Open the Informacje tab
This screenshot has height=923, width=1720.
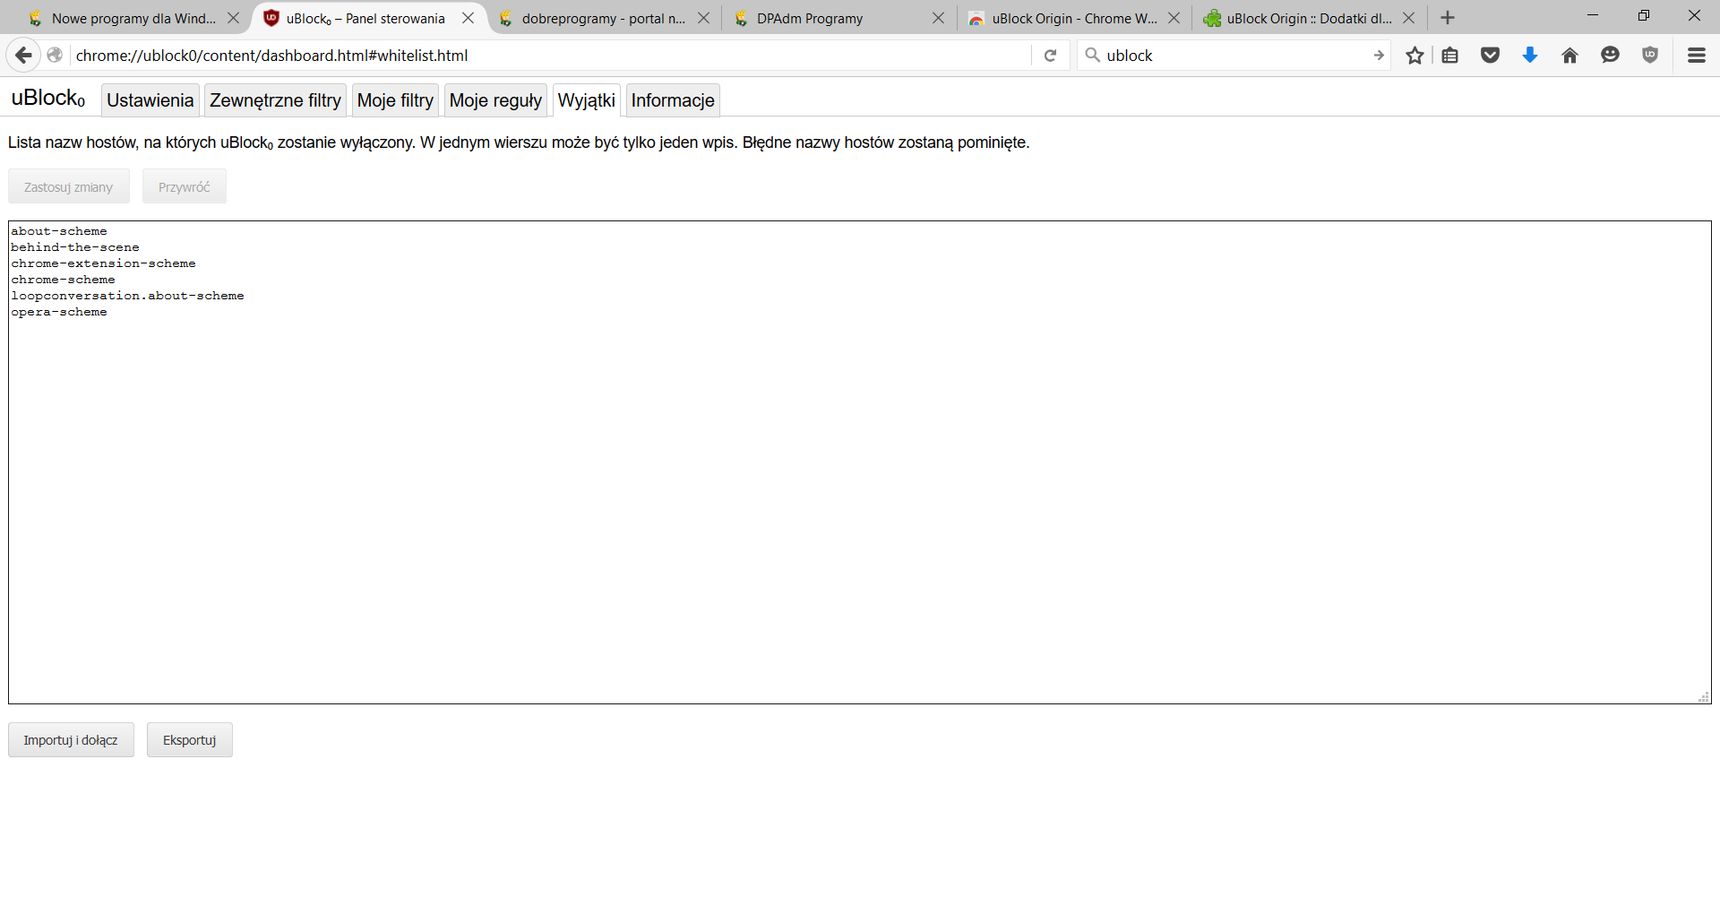point(673,100)
